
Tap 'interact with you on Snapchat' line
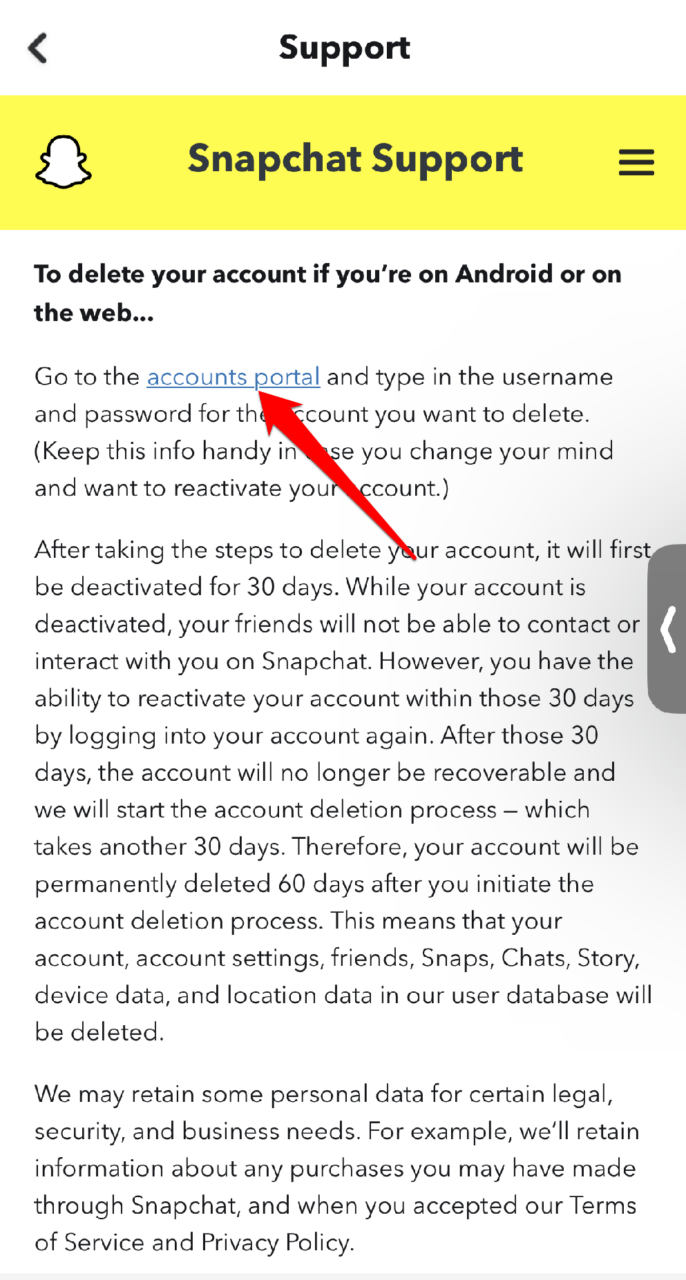click(334, 661)
